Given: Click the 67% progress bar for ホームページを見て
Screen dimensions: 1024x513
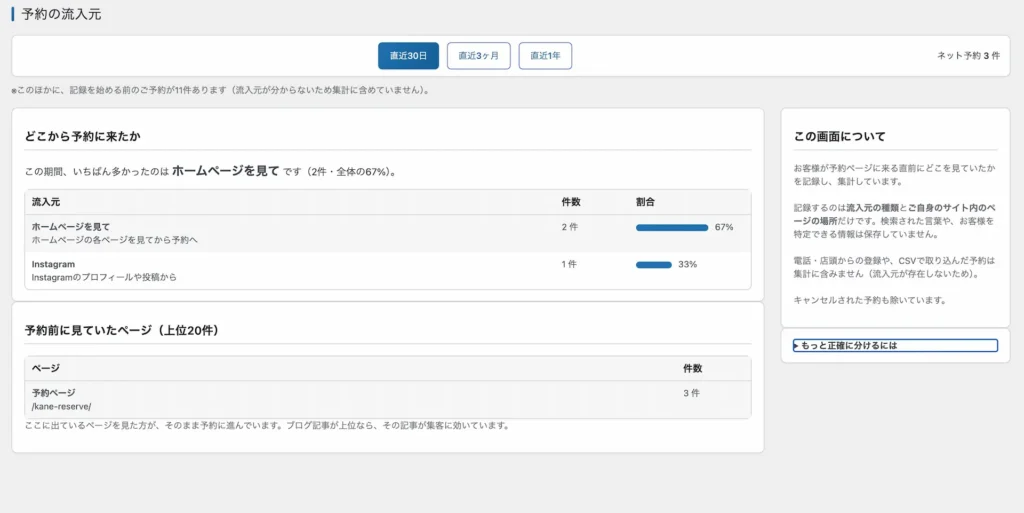Looking at the screenshot, I should coord(672,228).
